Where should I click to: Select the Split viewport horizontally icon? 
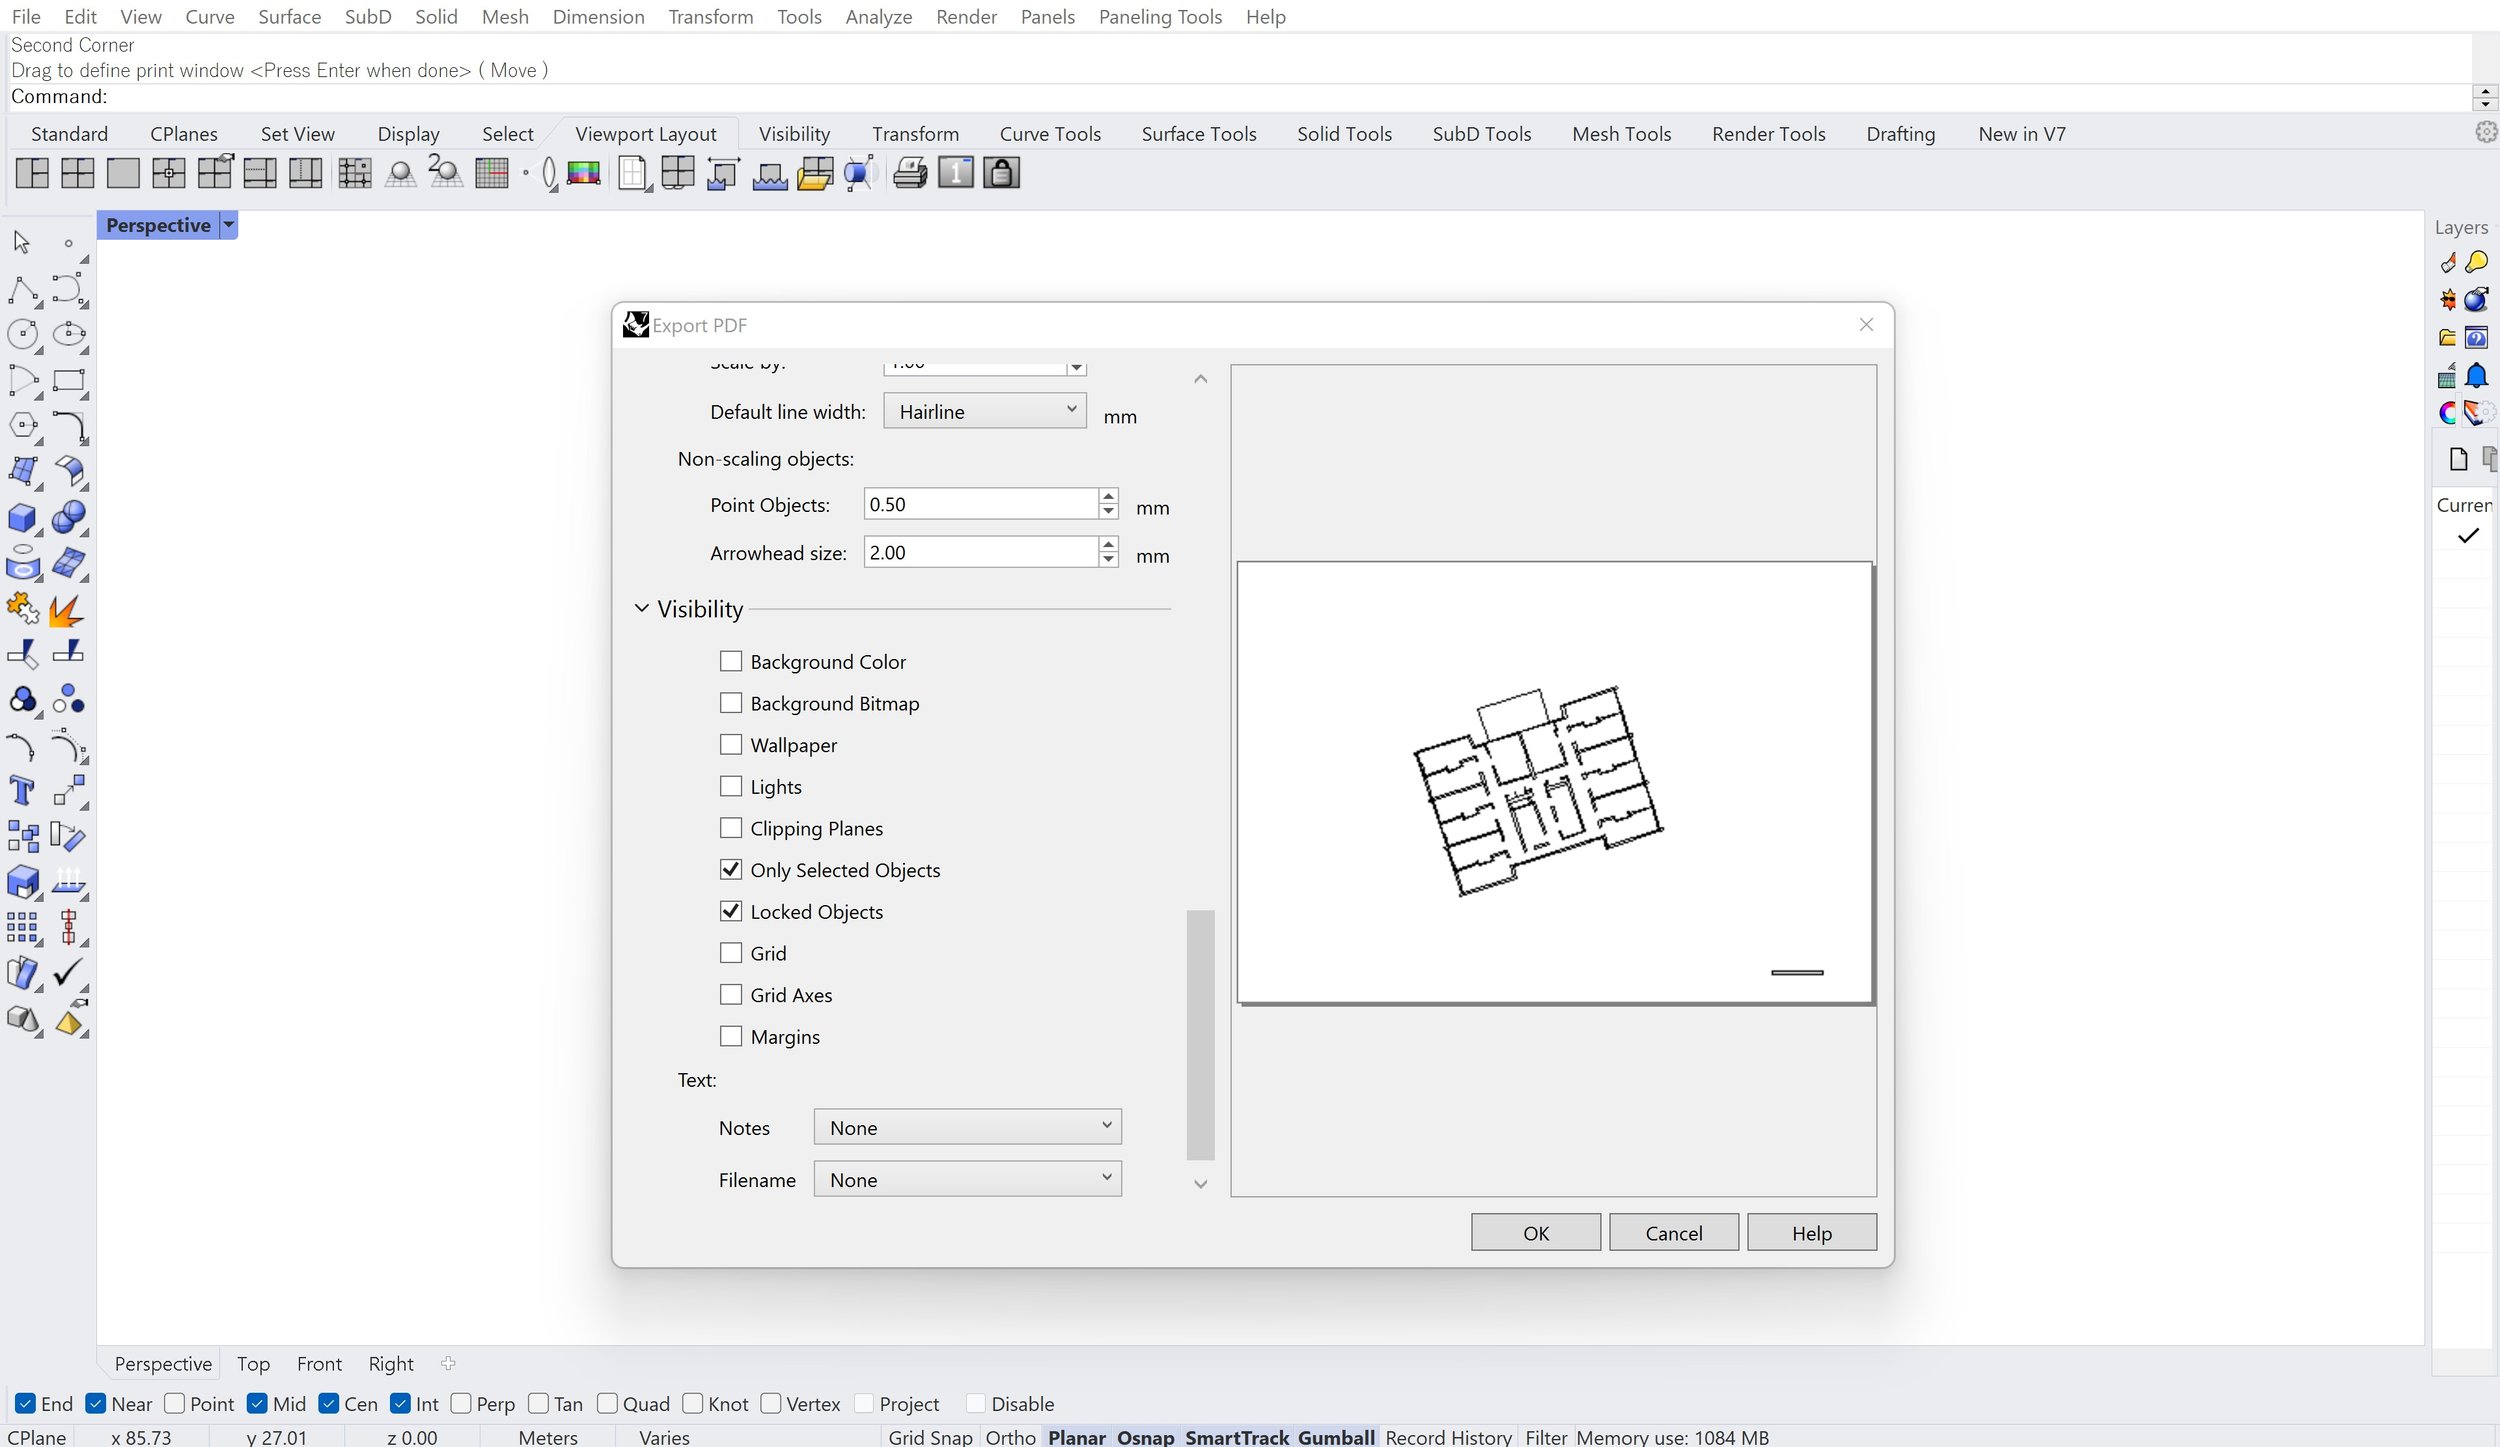click(260, 174)
